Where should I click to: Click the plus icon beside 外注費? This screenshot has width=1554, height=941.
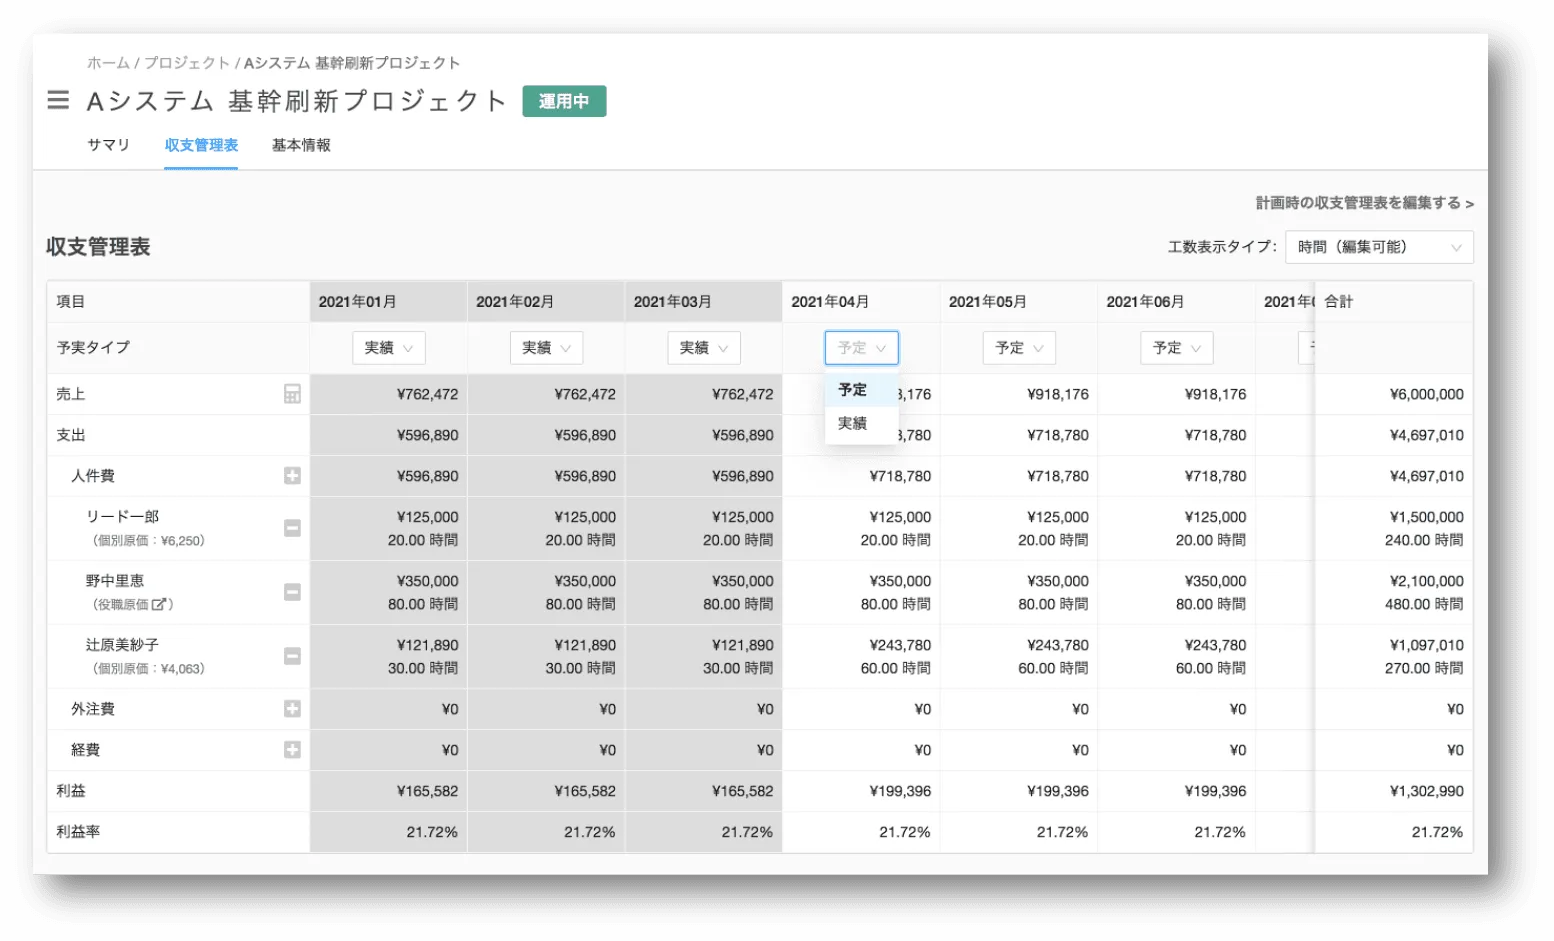tap(291, 708)
